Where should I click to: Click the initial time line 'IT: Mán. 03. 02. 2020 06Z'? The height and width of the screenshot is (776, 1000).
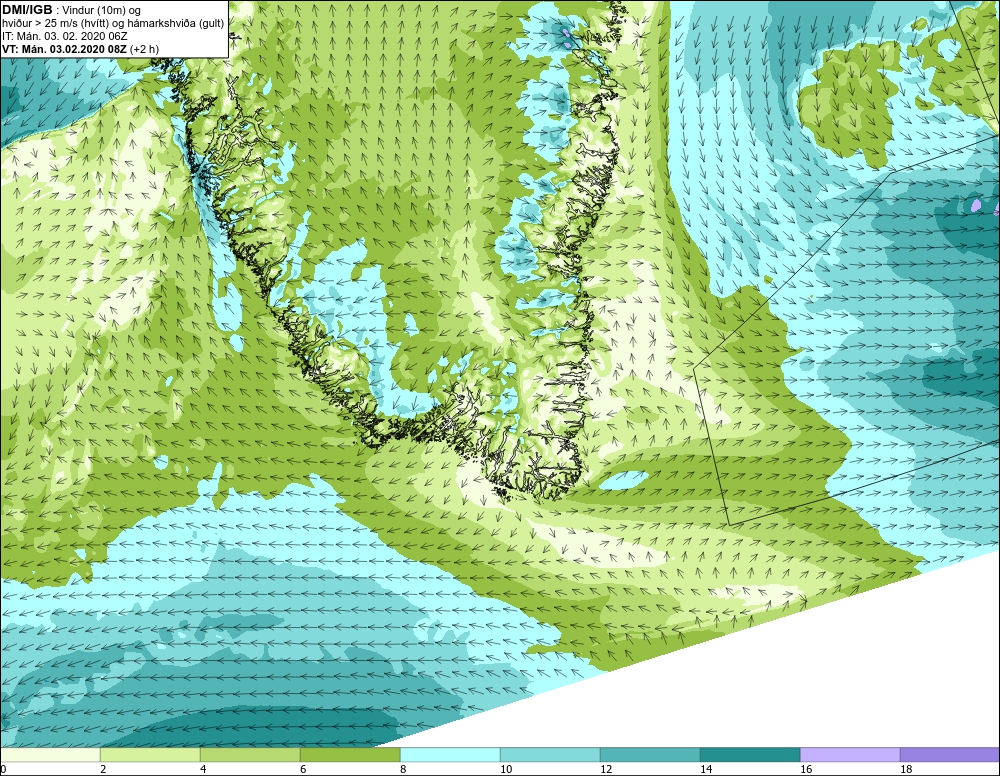(x=65, y=36)
